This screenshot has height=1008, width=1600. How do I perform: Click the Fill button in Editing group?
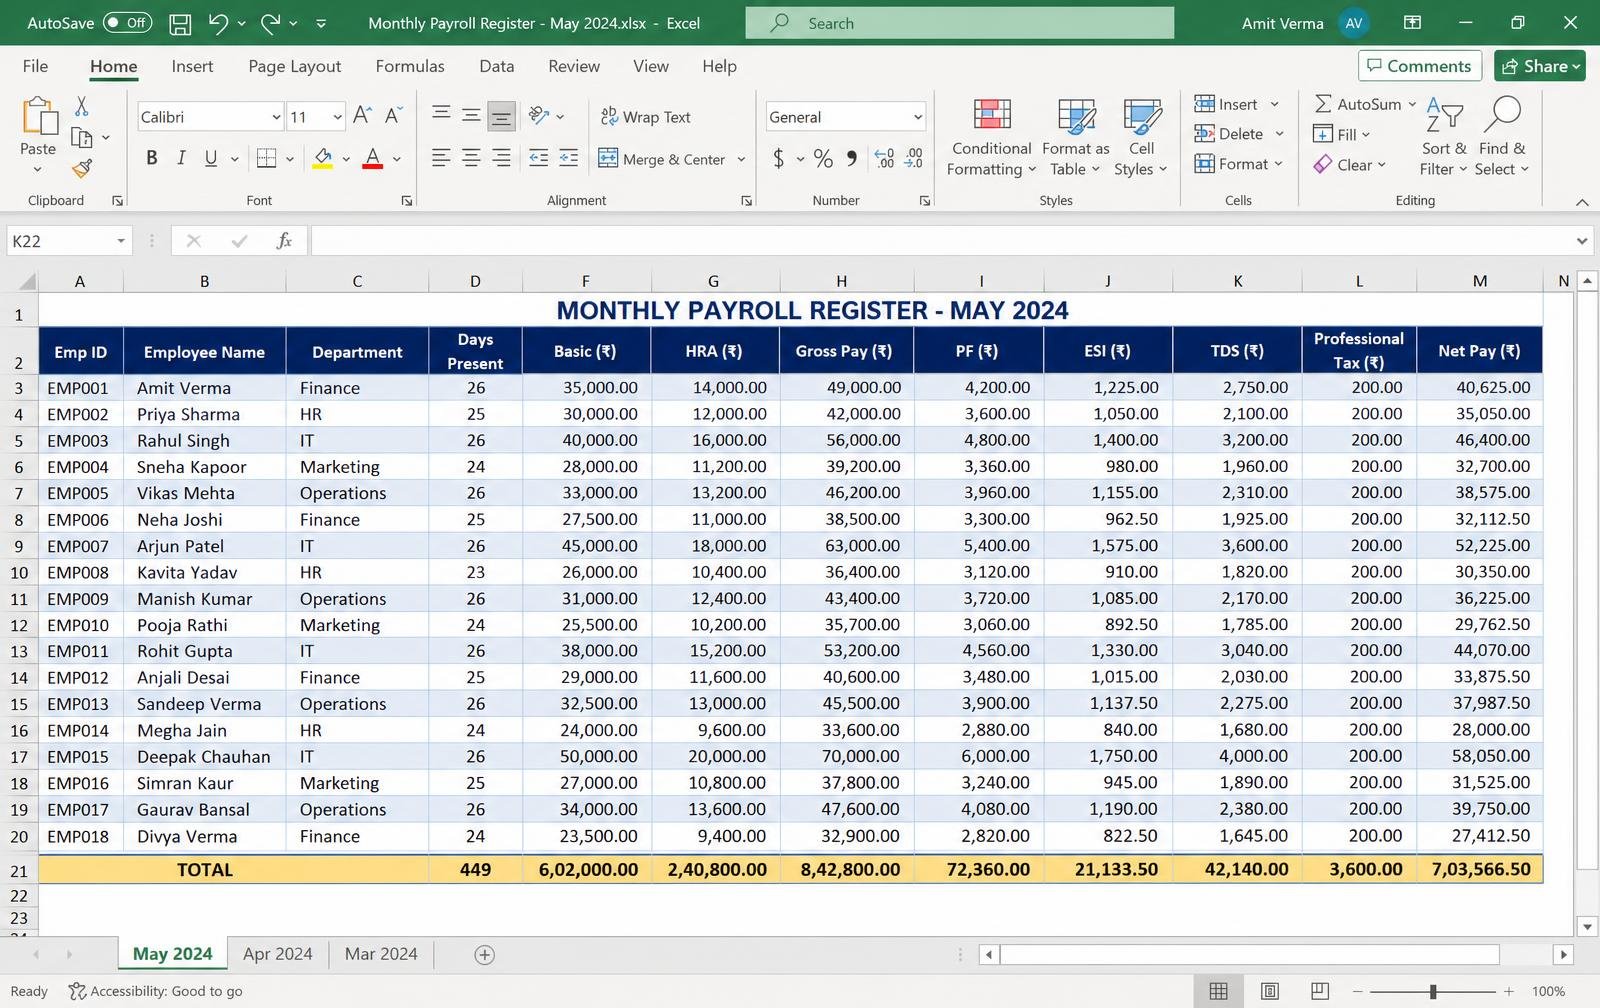tap(1341, 134)
